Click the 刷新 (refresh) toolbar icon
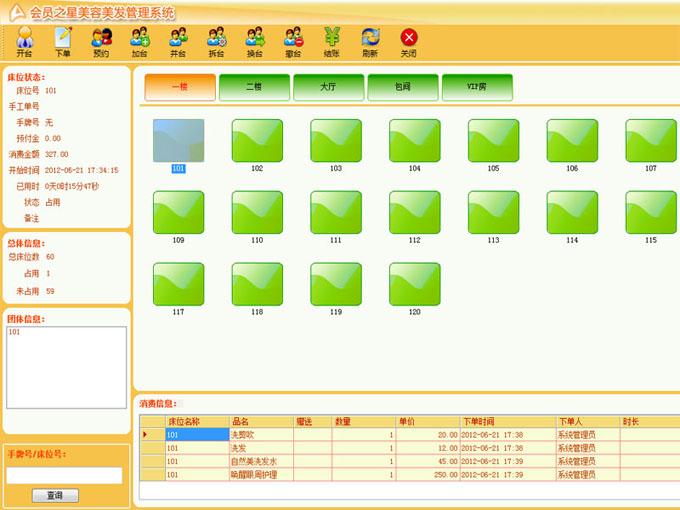 [x=370, y=41]
